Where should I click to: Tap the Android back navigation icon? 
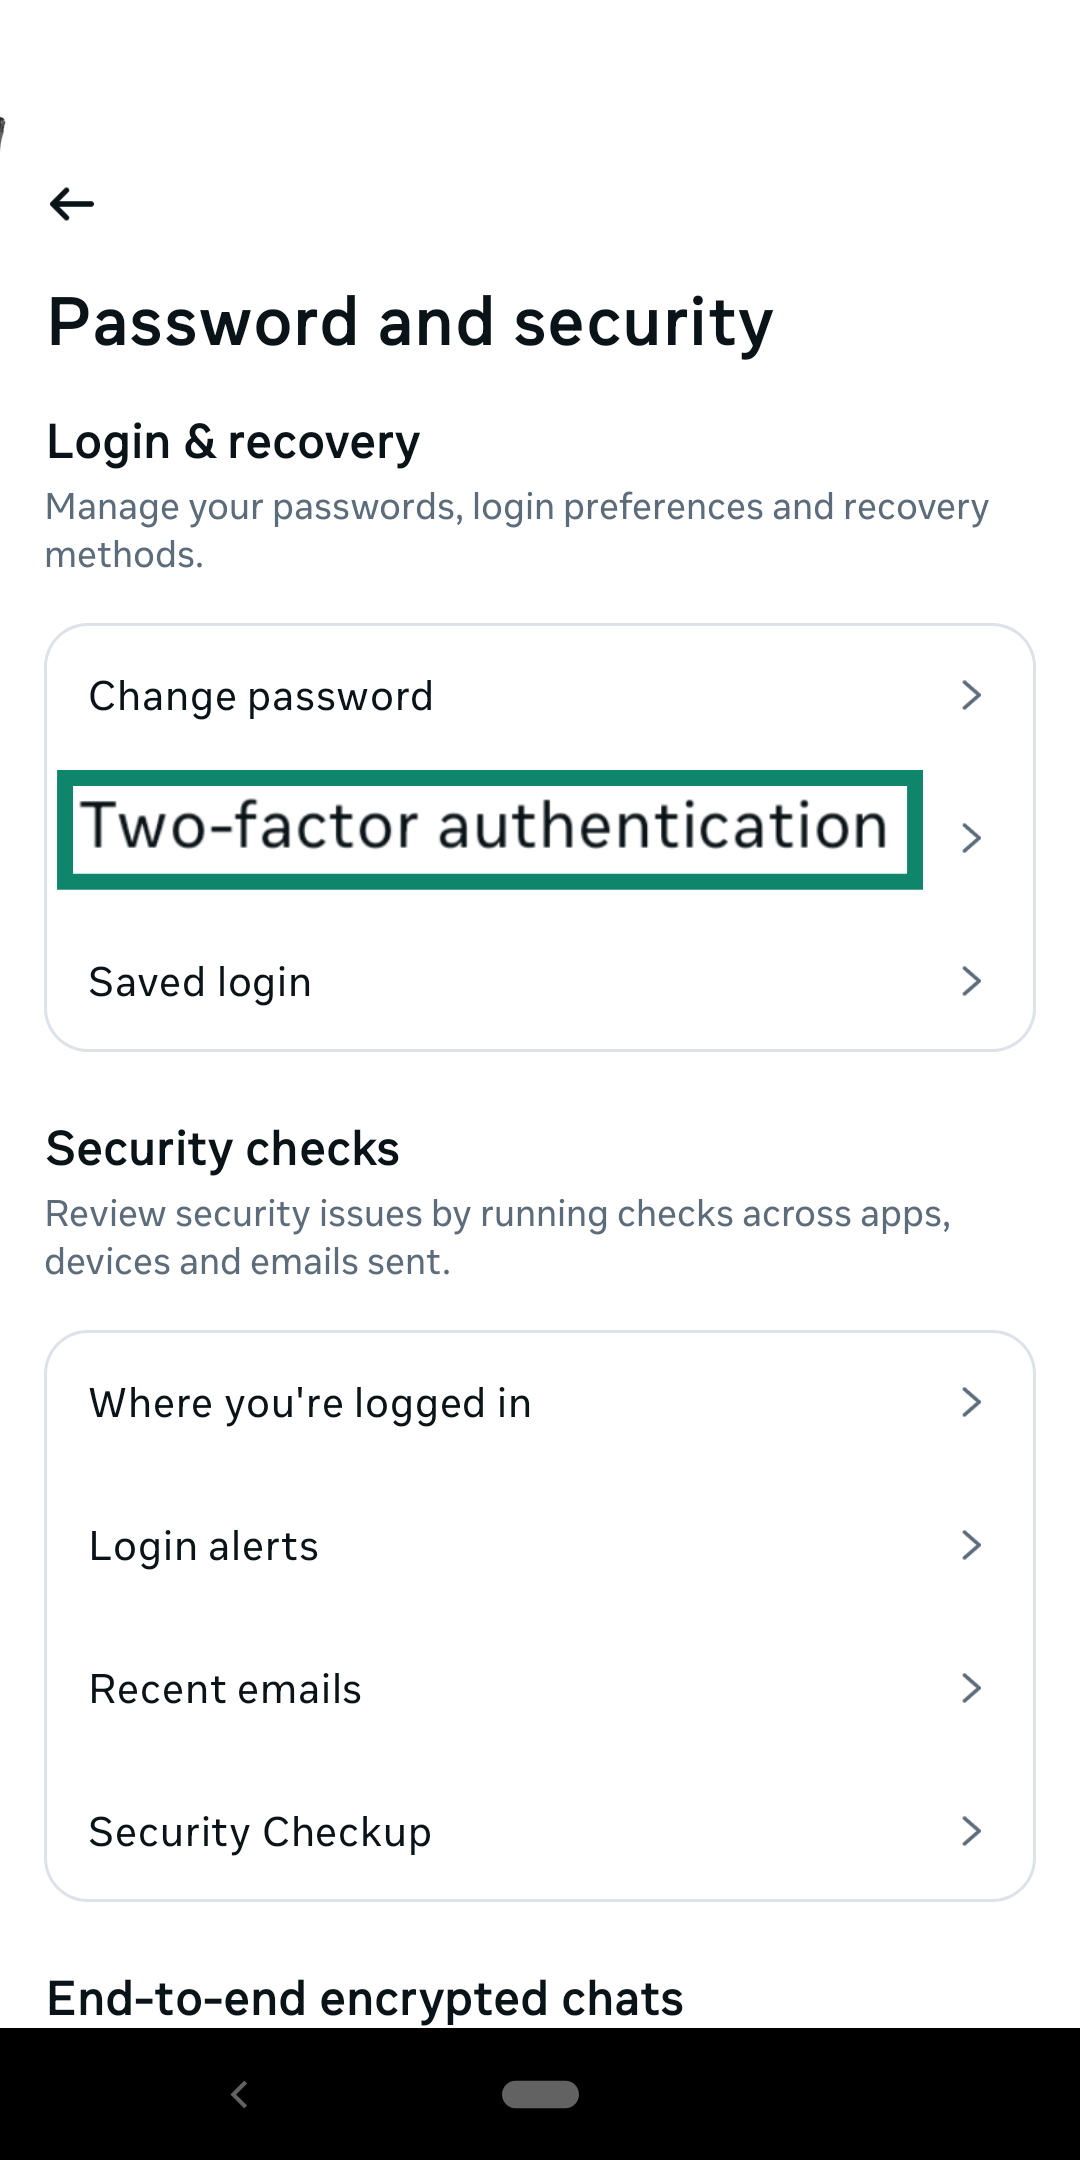point(240,2093)
